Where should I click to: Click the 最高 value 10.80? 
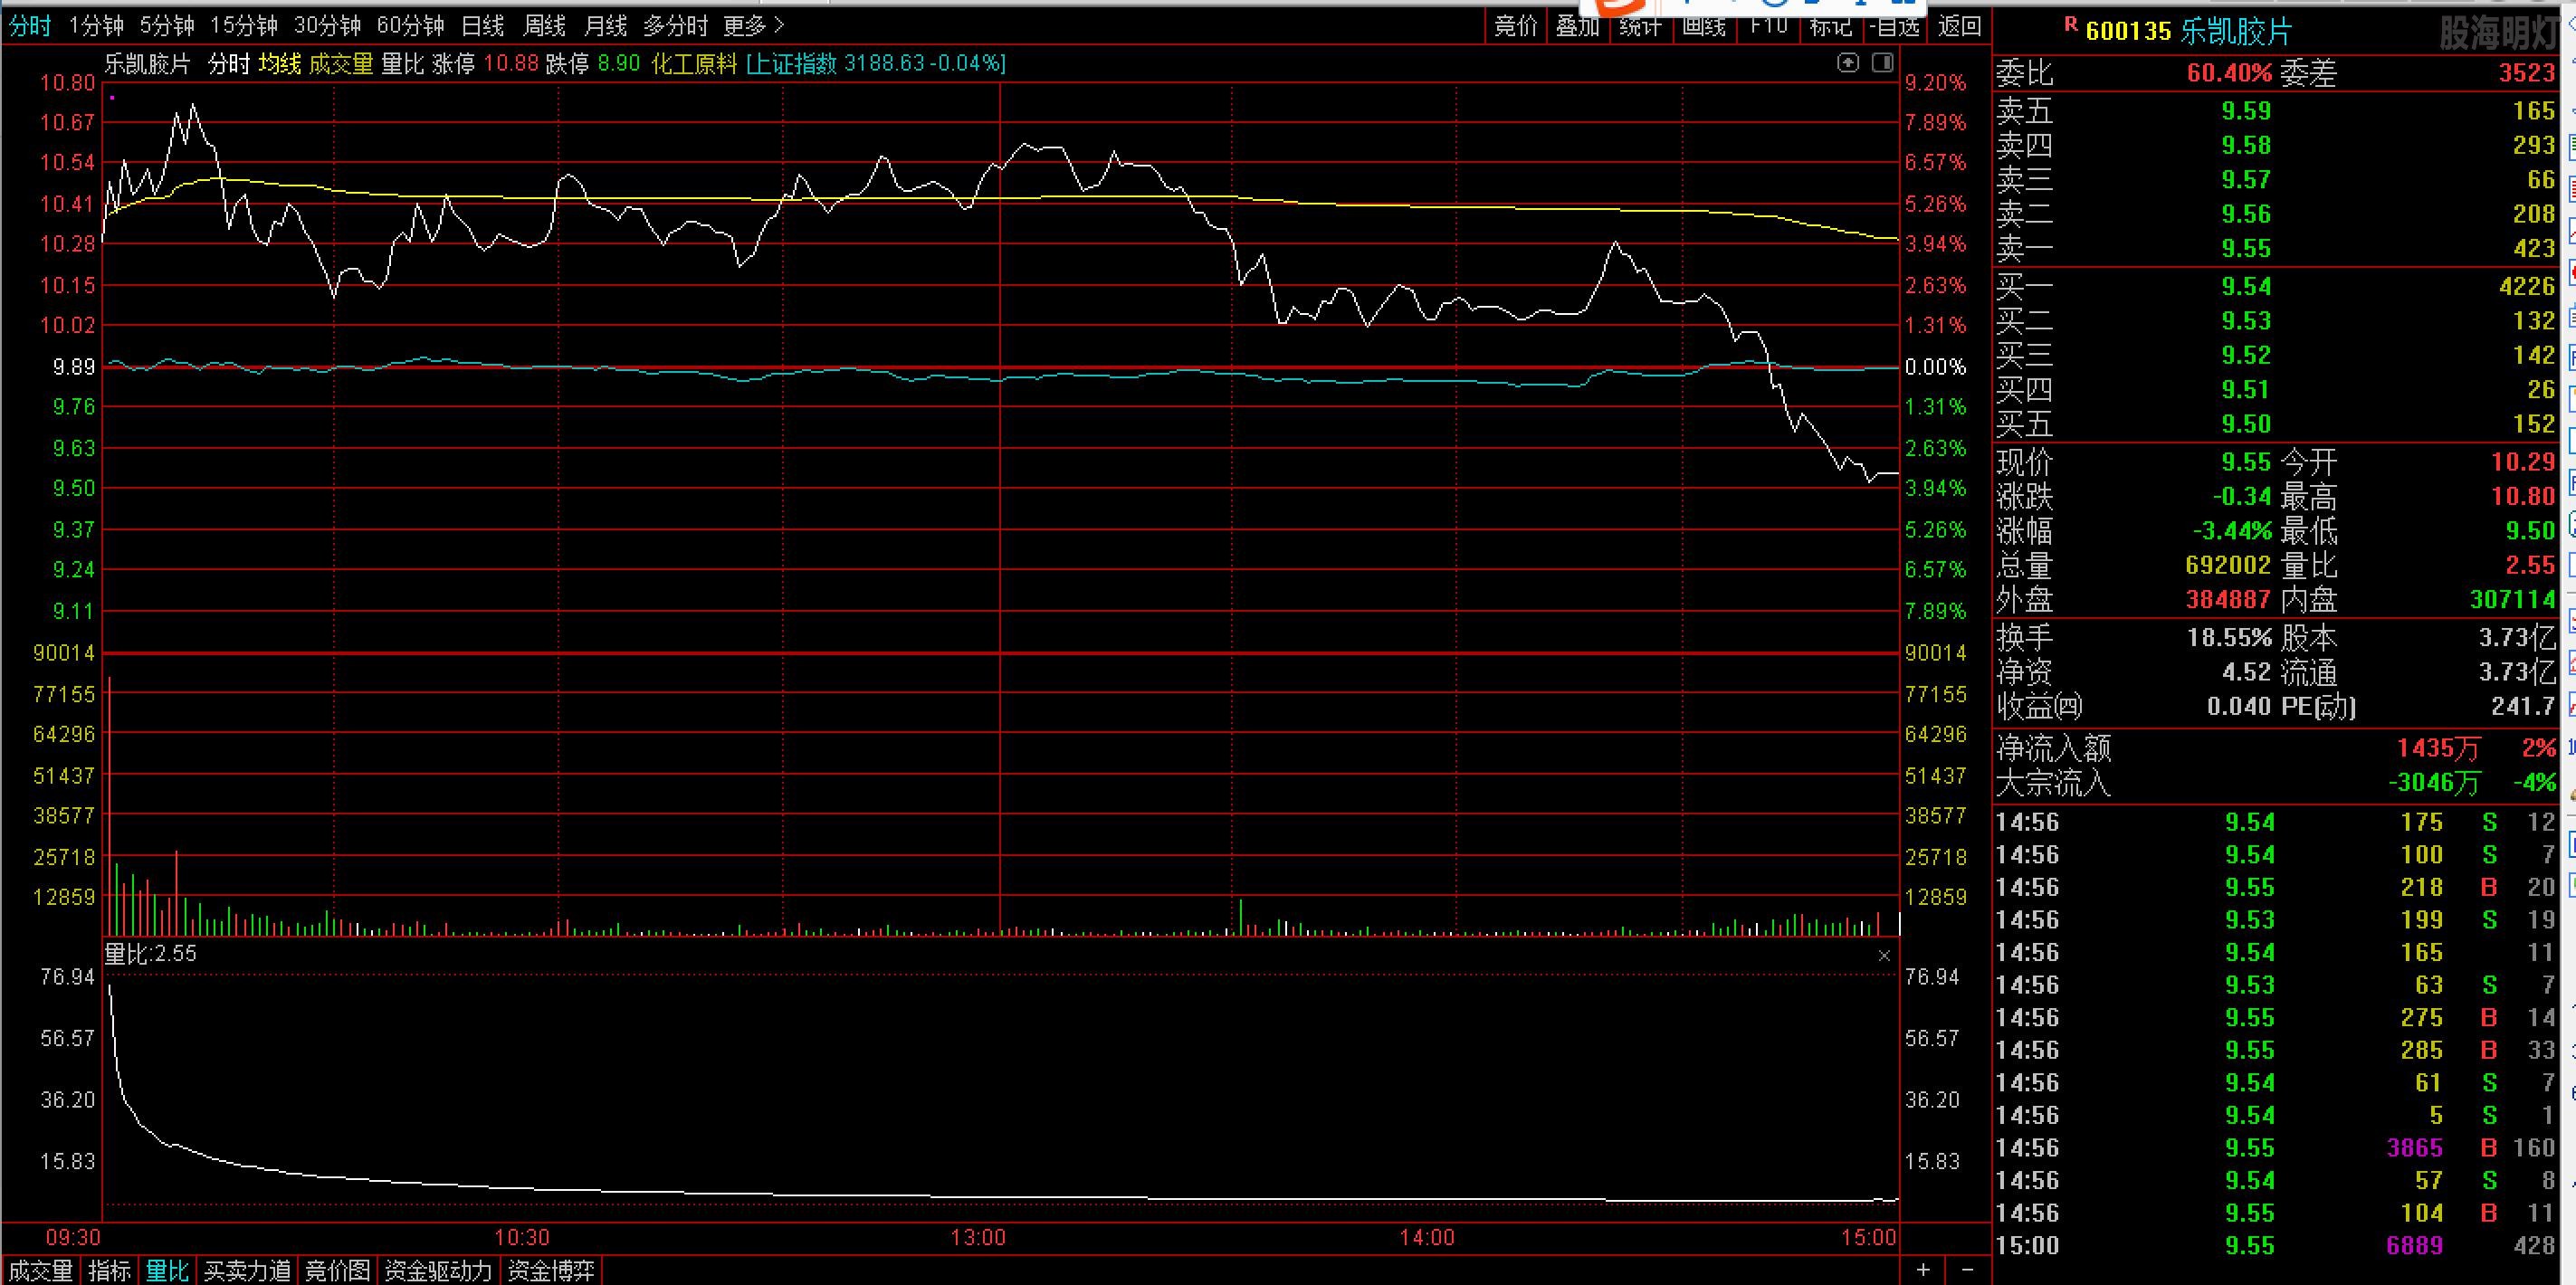click(2522, 497)
